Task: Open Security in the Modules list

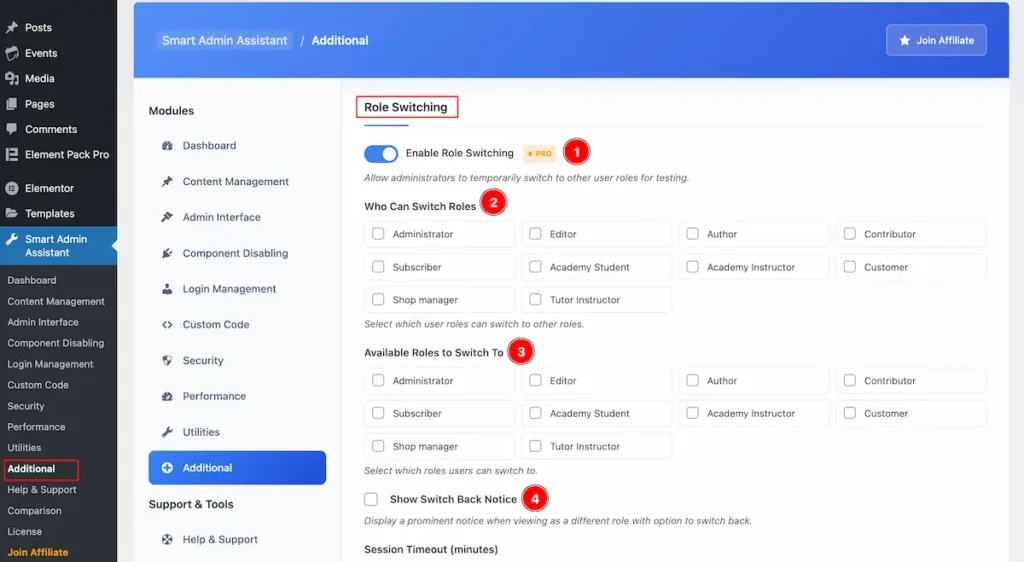Action: coord(237,360)
